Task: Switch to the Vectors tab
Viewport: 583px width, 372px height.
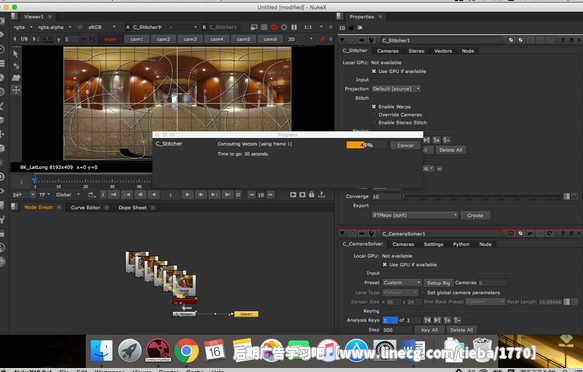Action: [x=443, y=51]
